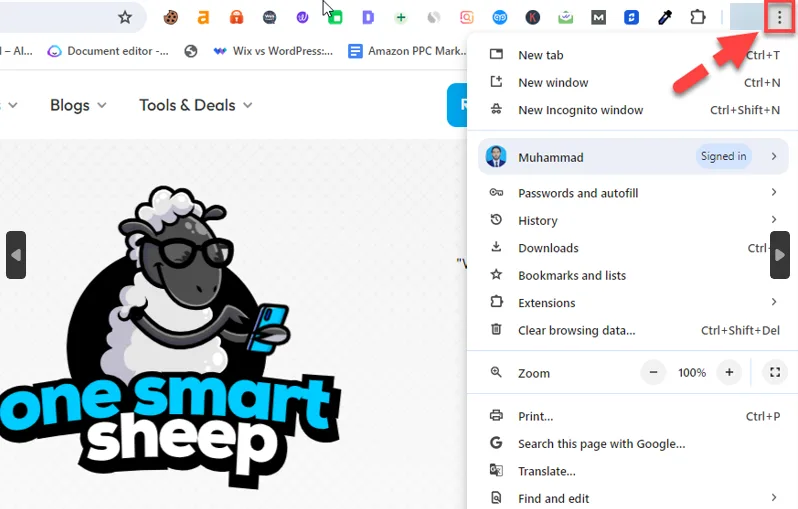Image resolution: width=798 pixels, height=509 pixels.
Task: Expand the Tools & Deals dropdown
Action: pos(196,105)
